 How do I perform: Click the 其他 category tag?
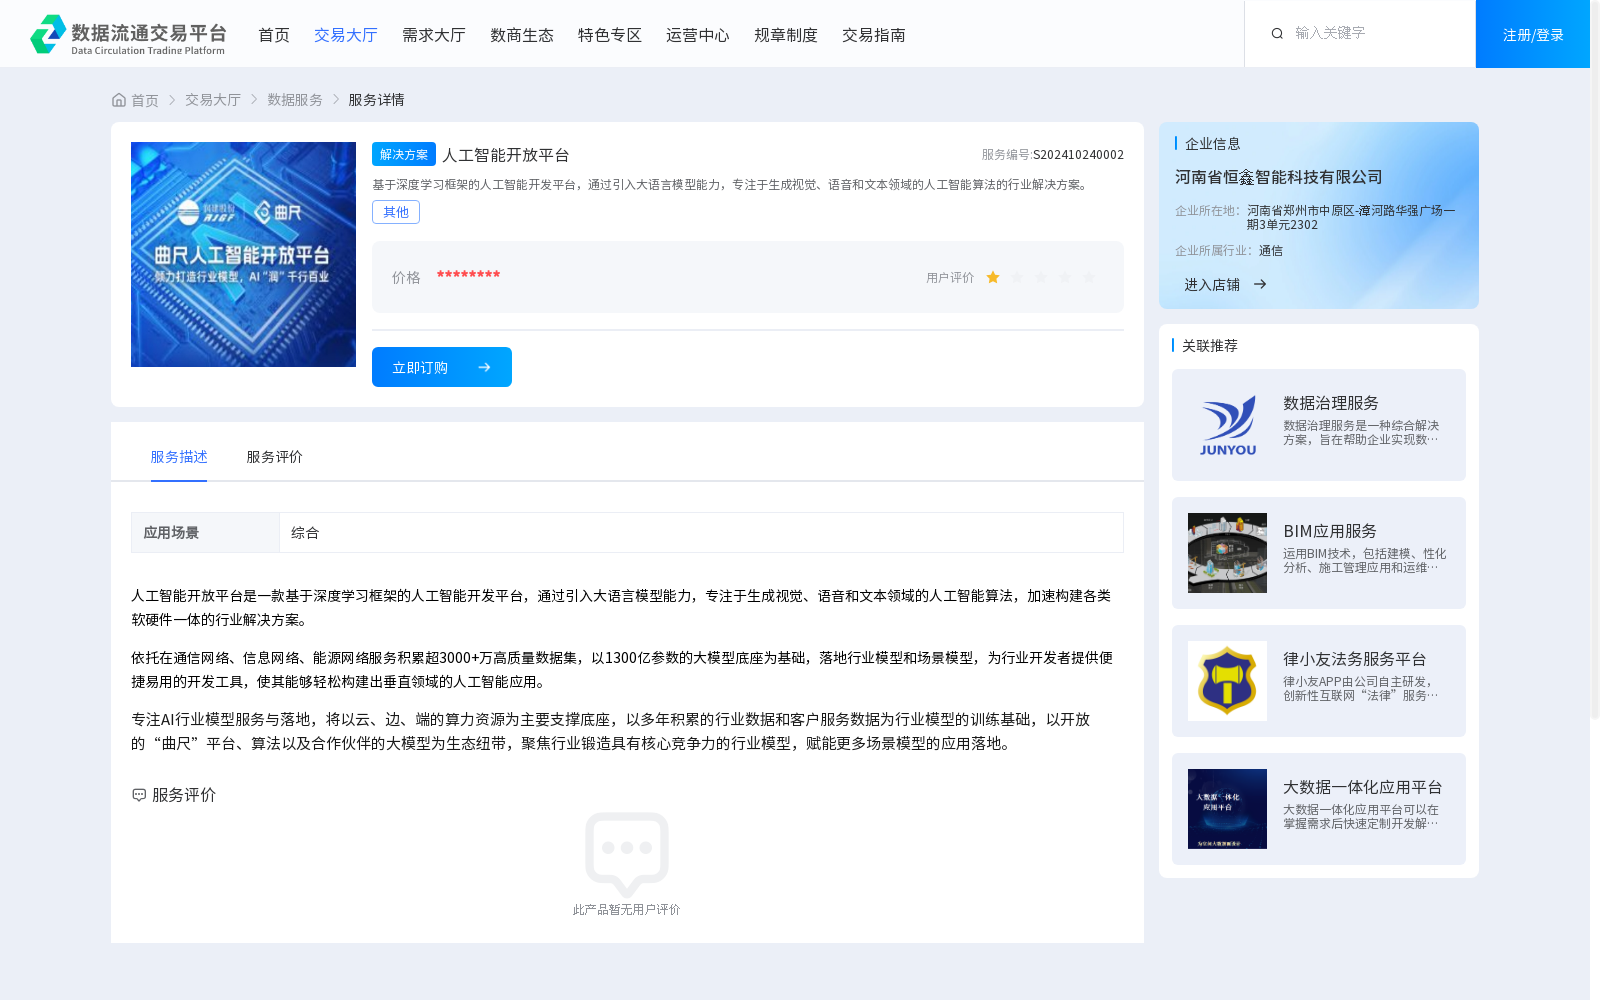click(396, 212)
